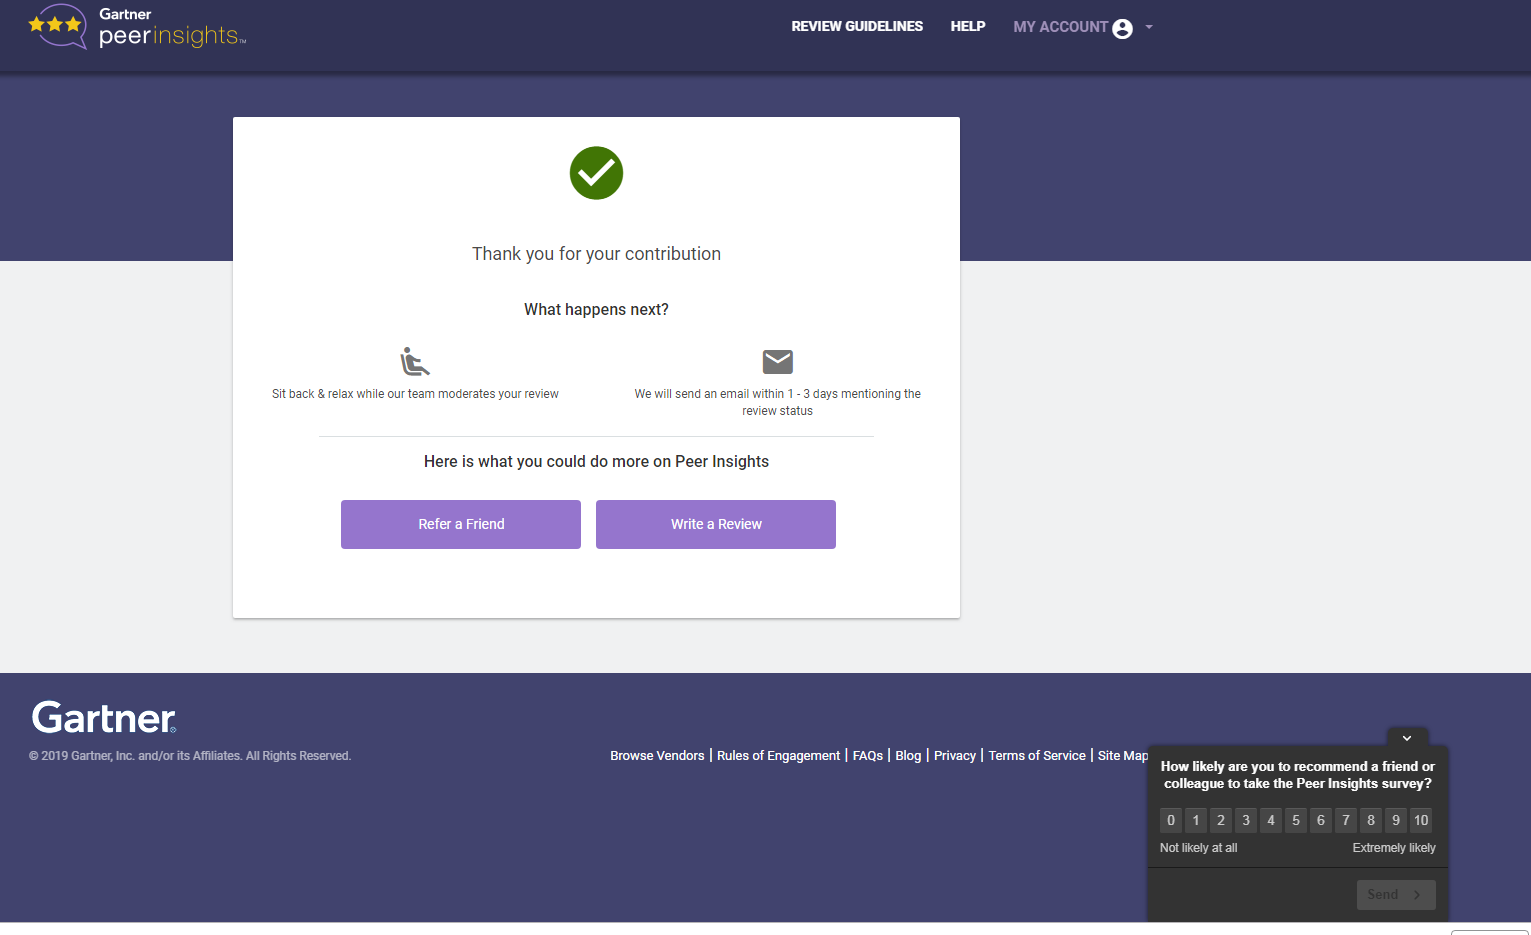Select rating 2 in survey

pos(1221,820)
